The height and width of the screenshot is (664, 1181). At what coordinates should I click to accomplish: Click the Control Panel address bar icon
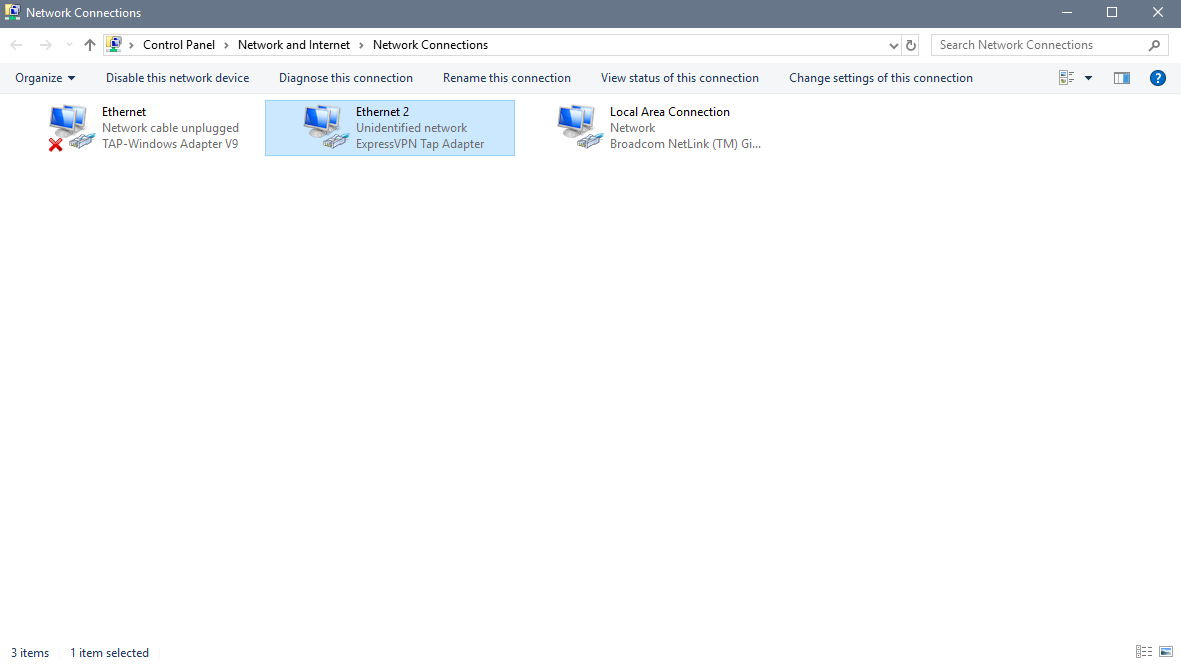(x=114, y=44)
